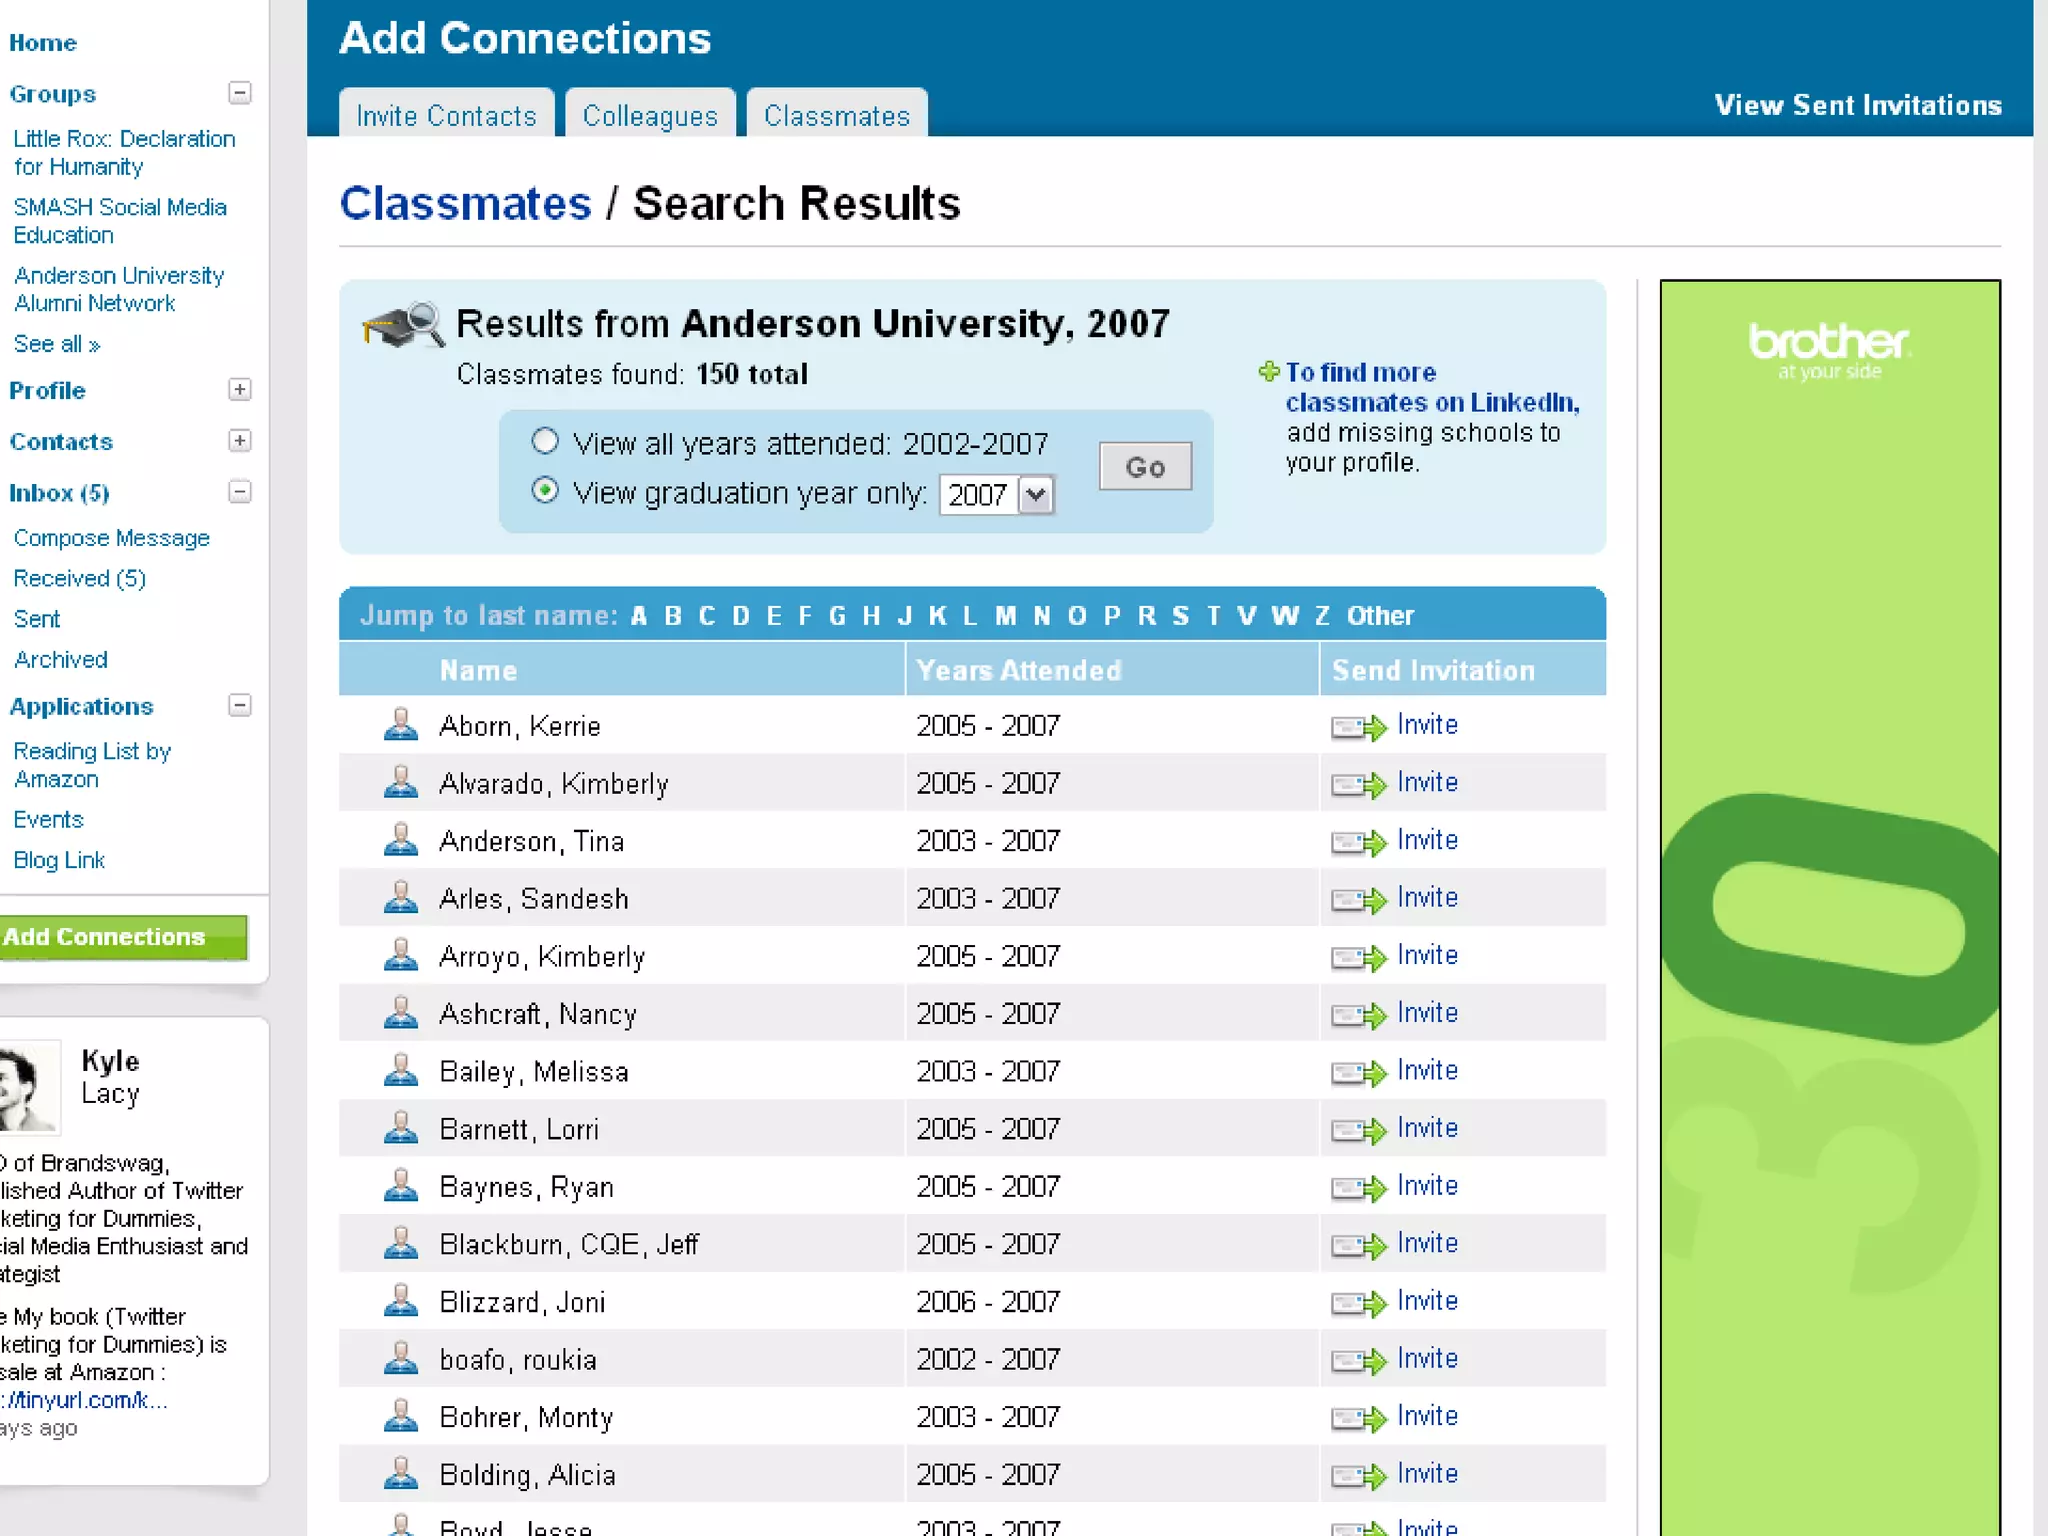Screen dimensions: 2048x1536
Task: Expand the Contacts sidebar section
Action: coord(240,441)
